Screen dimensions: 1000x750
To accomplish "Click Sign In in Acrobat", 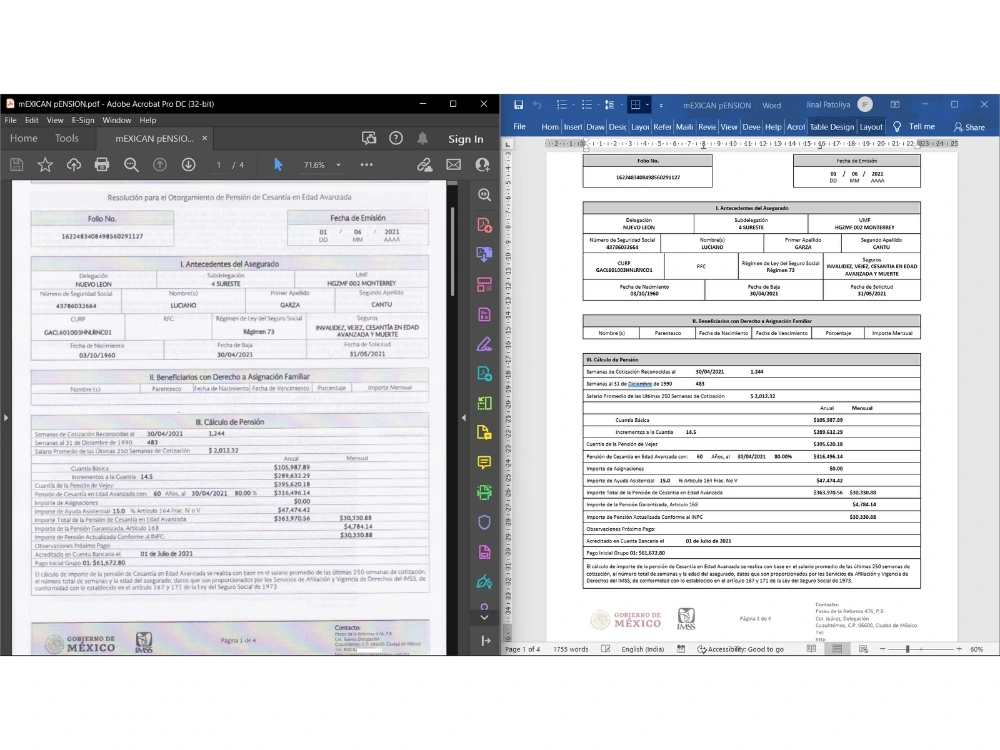I will point(466,139).
